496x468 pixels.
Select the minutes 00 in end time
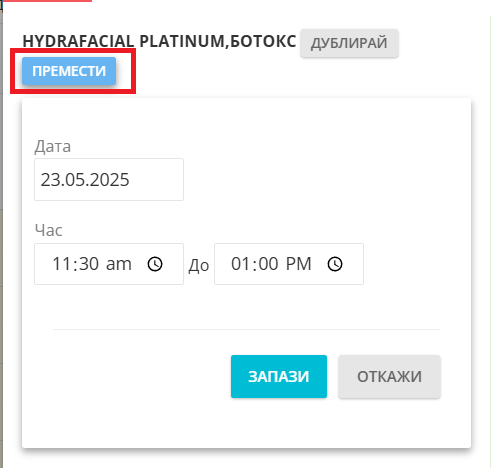(268, 264)
